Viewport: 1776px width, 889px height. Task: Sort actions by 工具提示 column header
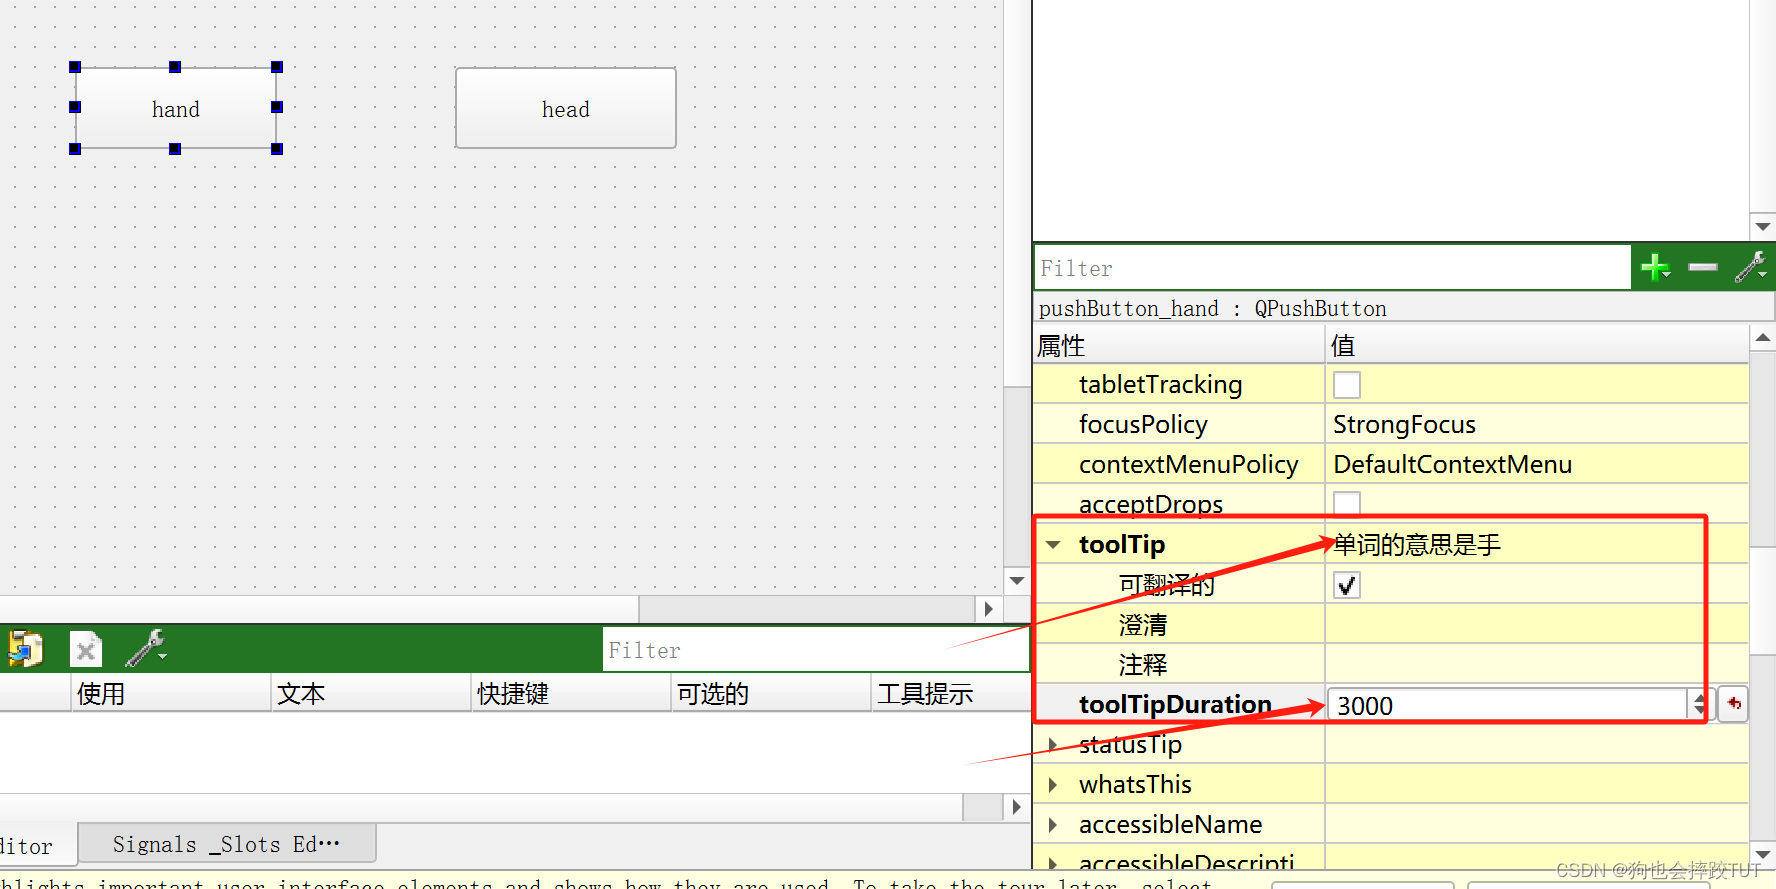coord(950,693)
